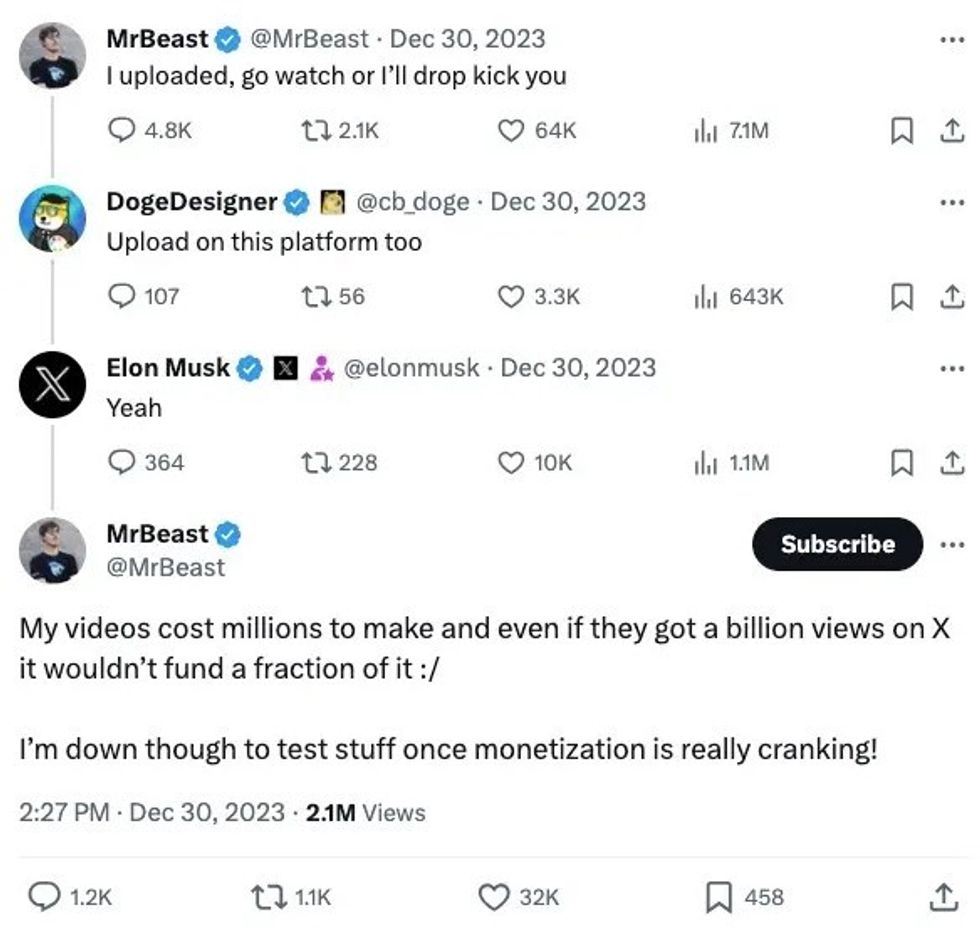Bookmark Elon Musk's 'Yeah' reply
The height and width of the screenshot is (928, 980).
(x=902, y=463)
